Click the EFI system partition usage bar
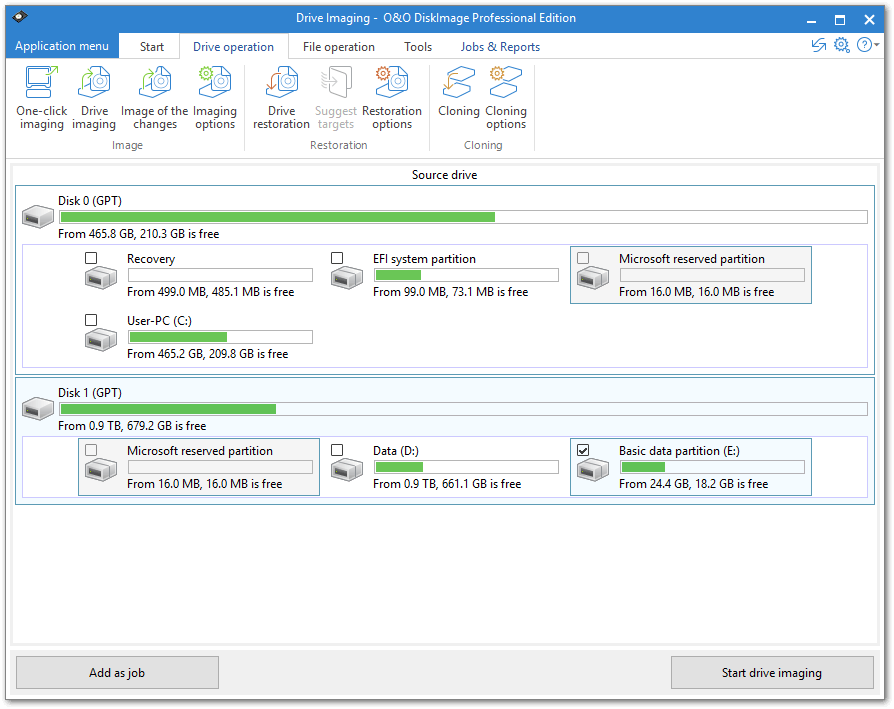894x709 pixels. tap(466, 275)
